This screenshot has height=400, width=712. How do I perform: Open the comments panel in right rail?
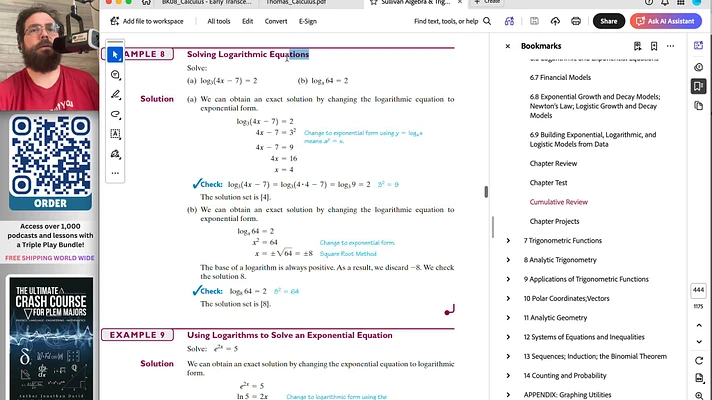pos(698,67)
